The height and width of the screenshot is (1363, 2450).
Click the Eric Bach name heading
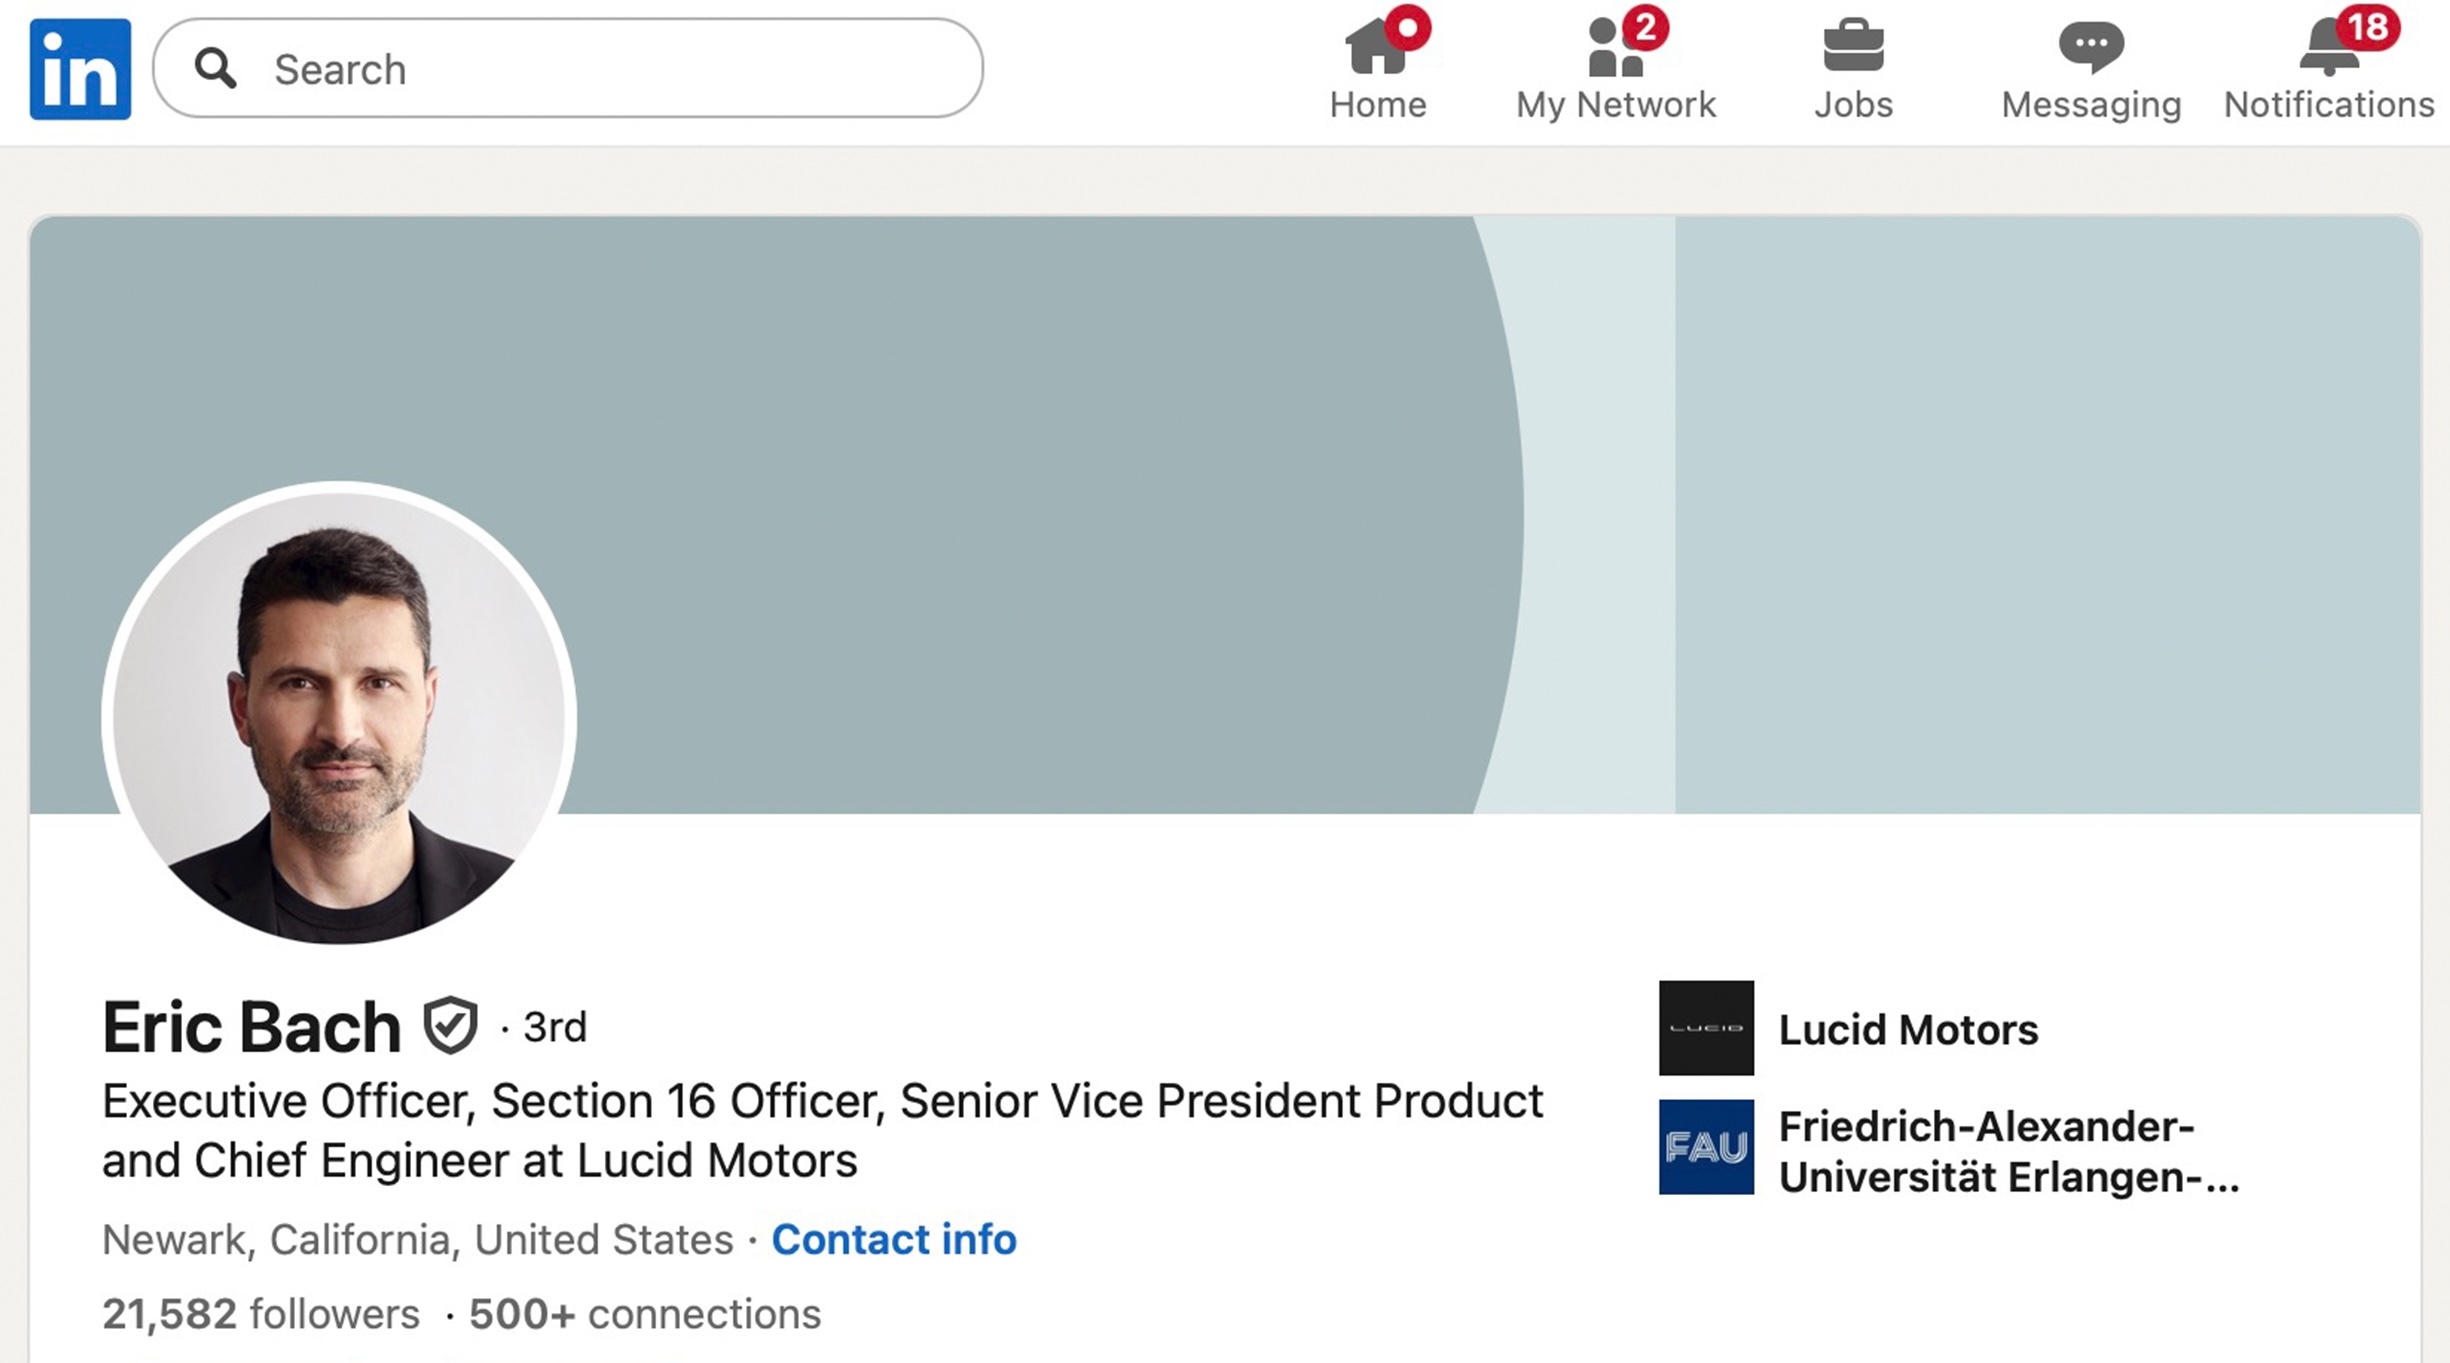(x=251, y=1027)
